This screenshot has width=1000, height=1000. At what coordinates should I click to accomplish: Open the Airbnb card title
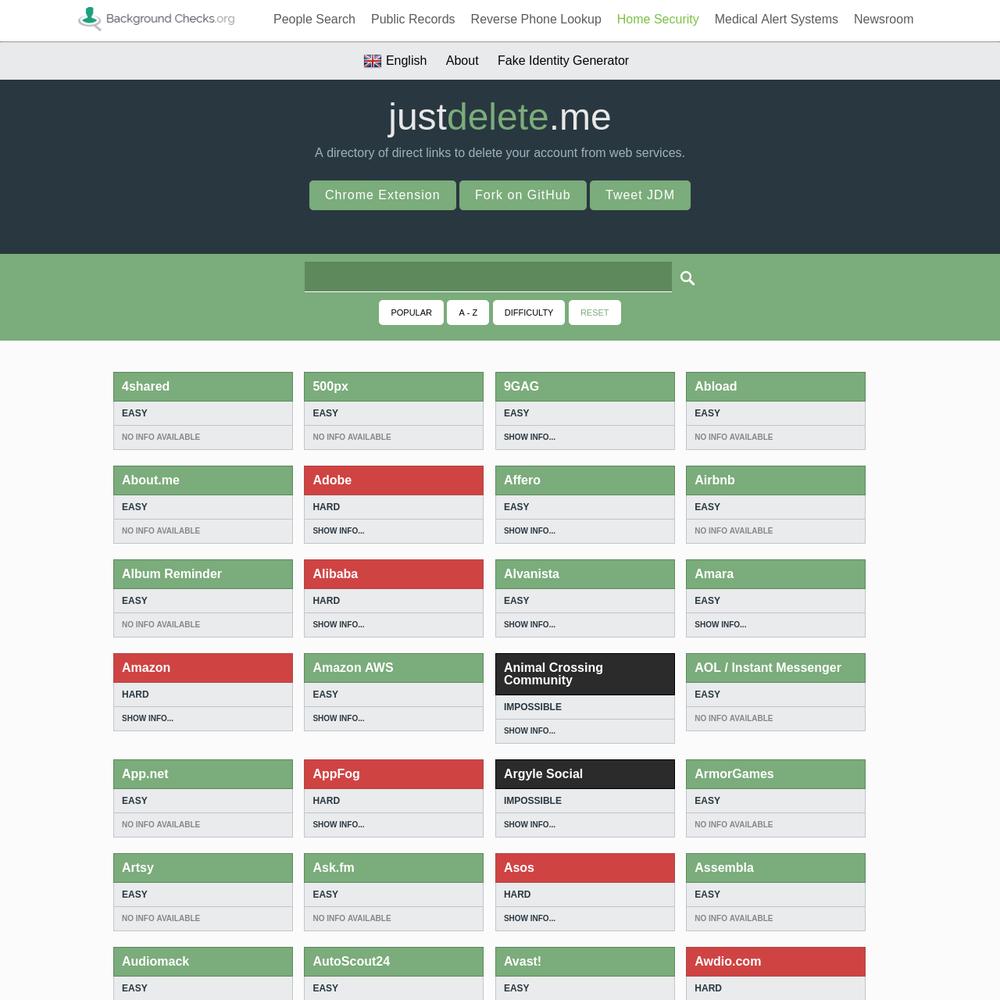pyautogui.click(x=775, y=480)
